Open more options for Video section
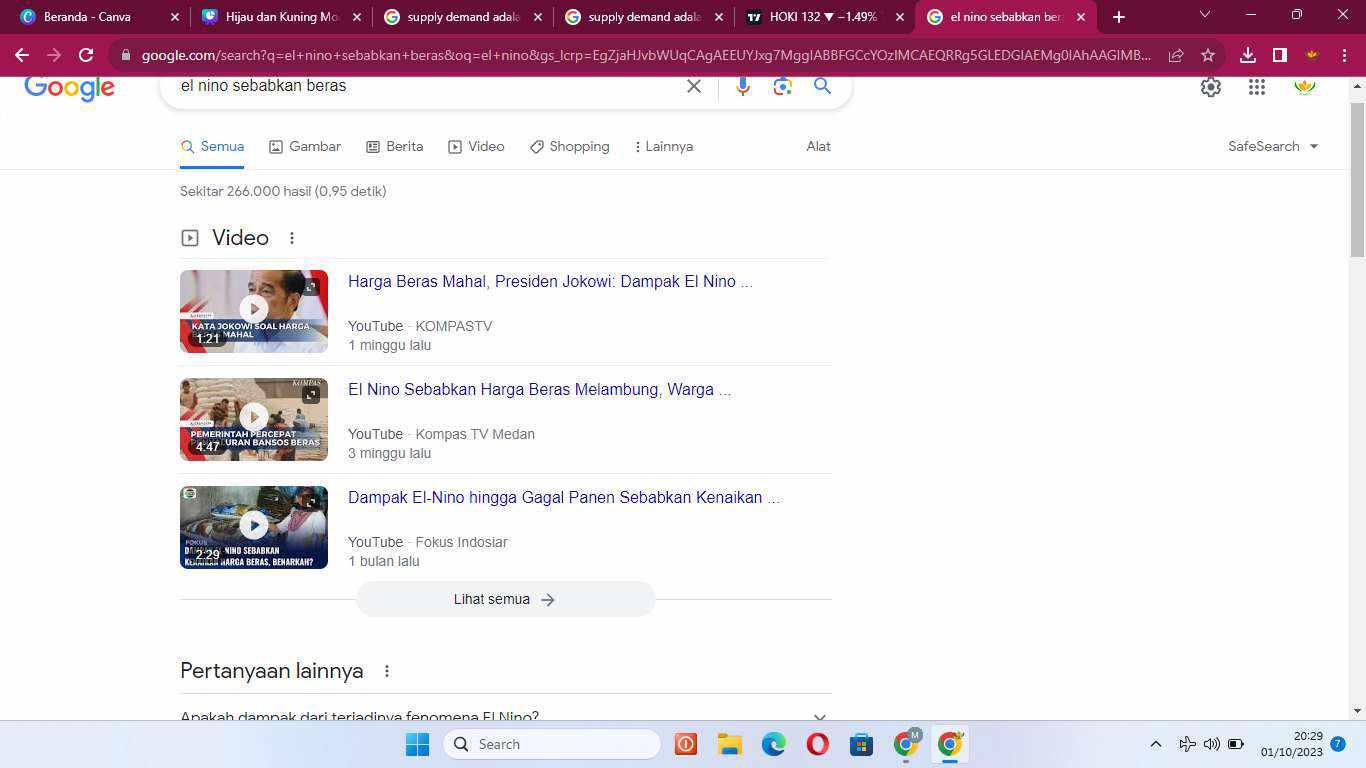Viewport: 1366px width, 768px height. click(292, 238)
